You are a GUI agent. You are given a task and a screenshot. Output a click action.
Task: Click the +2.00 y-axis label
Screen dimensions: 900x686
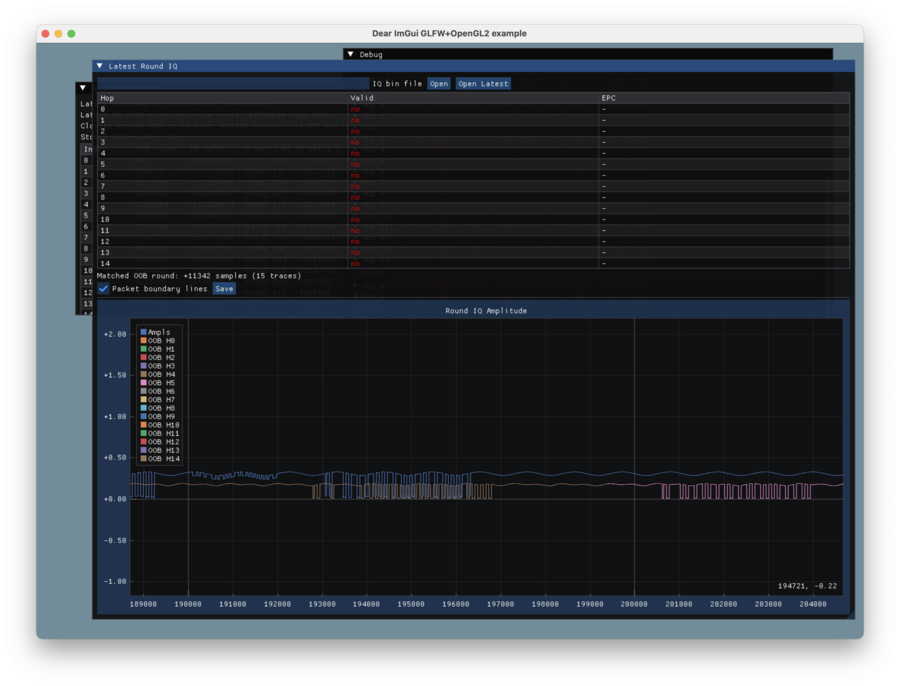point(115,334)
